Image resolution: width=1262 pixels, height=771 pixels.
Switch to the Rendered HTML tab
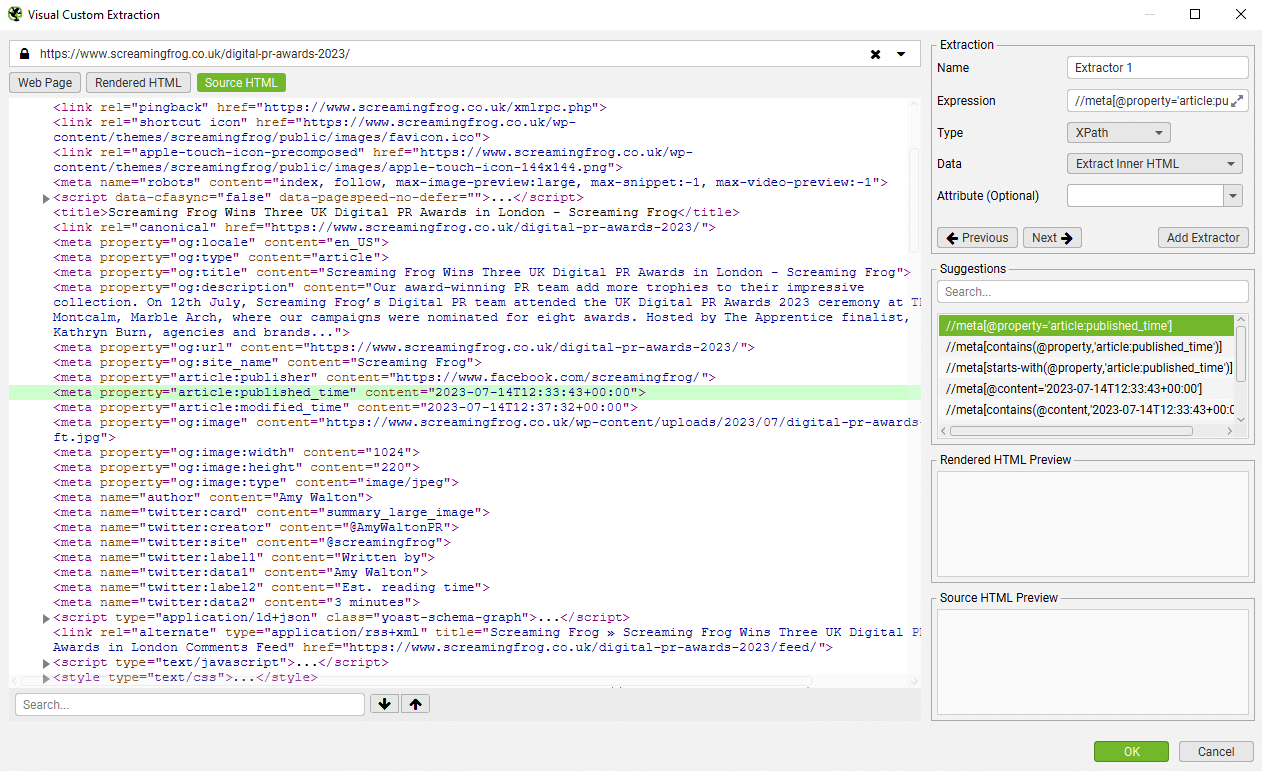[x=138, y=83]
